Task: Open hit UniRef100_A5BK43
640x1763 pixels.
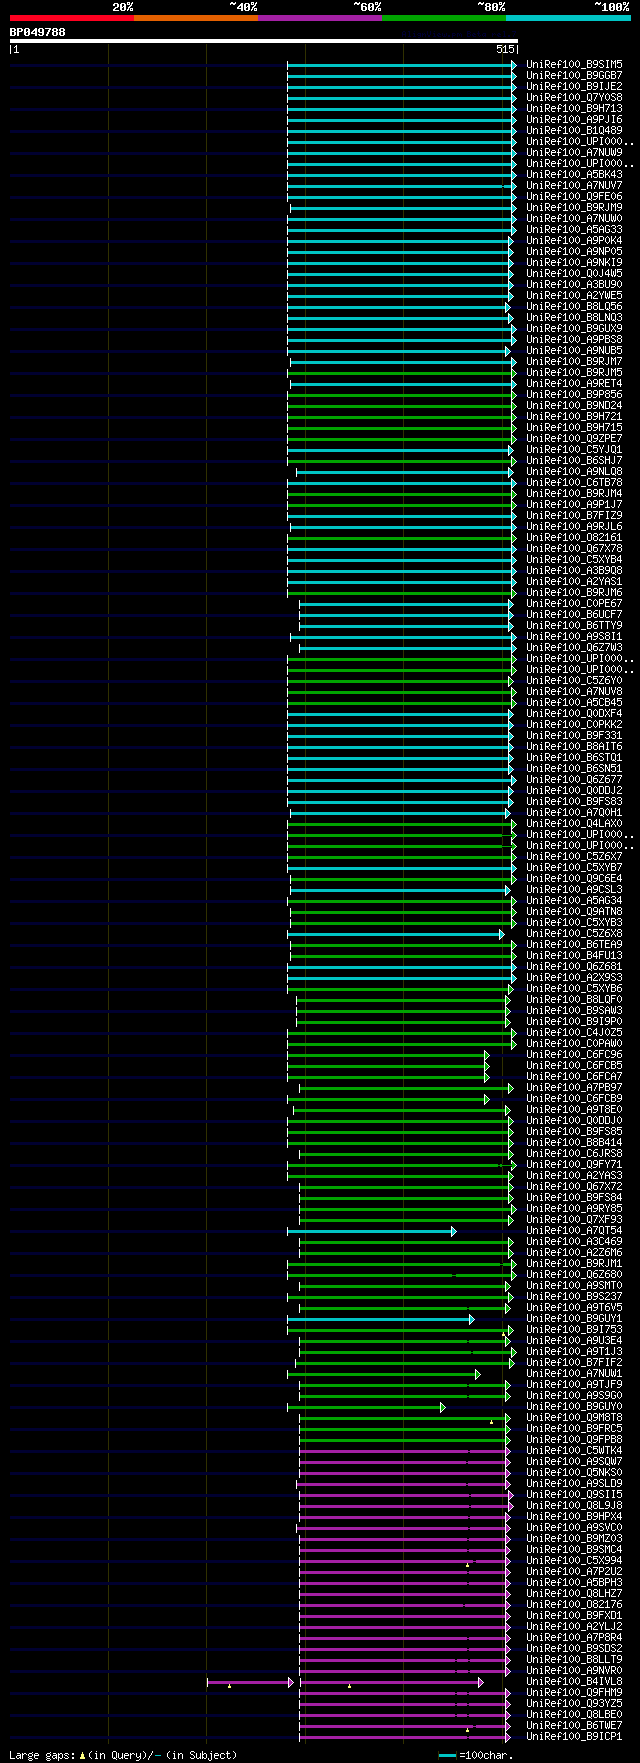Action: 574,174
